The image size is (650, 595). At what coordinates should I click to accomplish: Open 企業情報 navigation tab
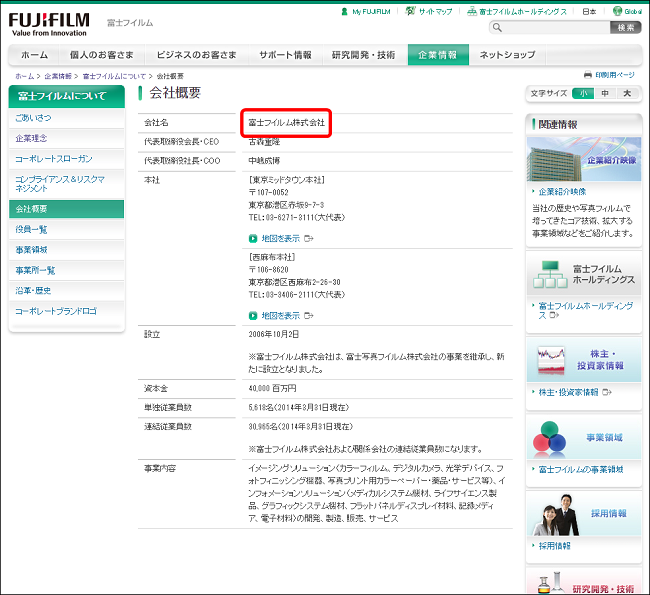pyautogui.click(x=438, y=55)
